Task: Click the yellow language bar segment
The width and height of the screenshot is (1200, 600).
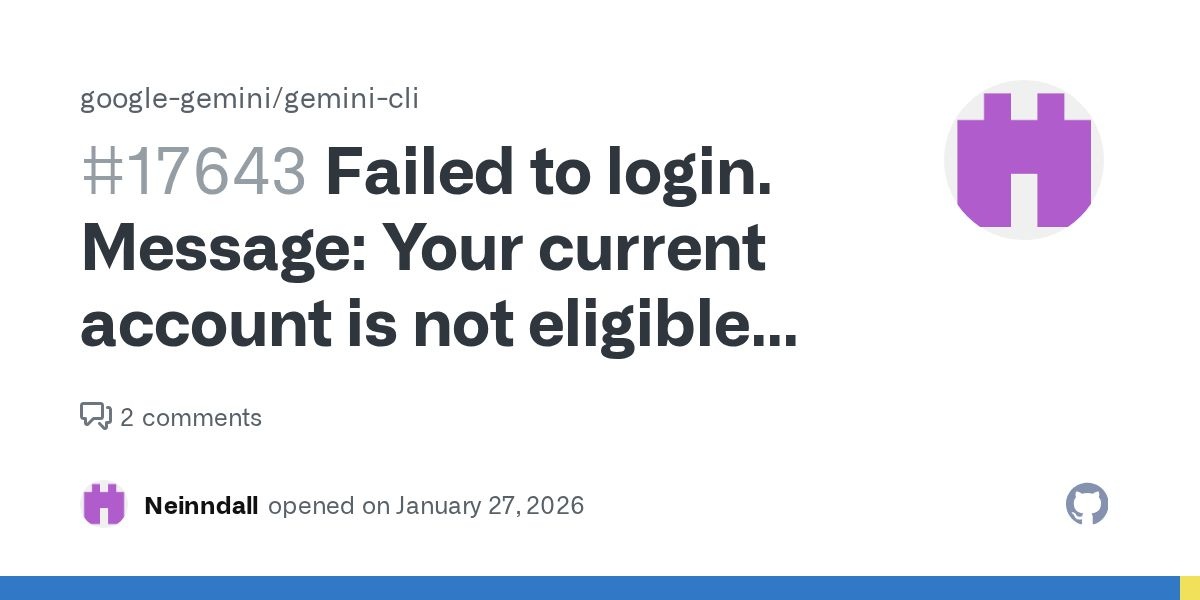Action: click(x=1190, y=588)
